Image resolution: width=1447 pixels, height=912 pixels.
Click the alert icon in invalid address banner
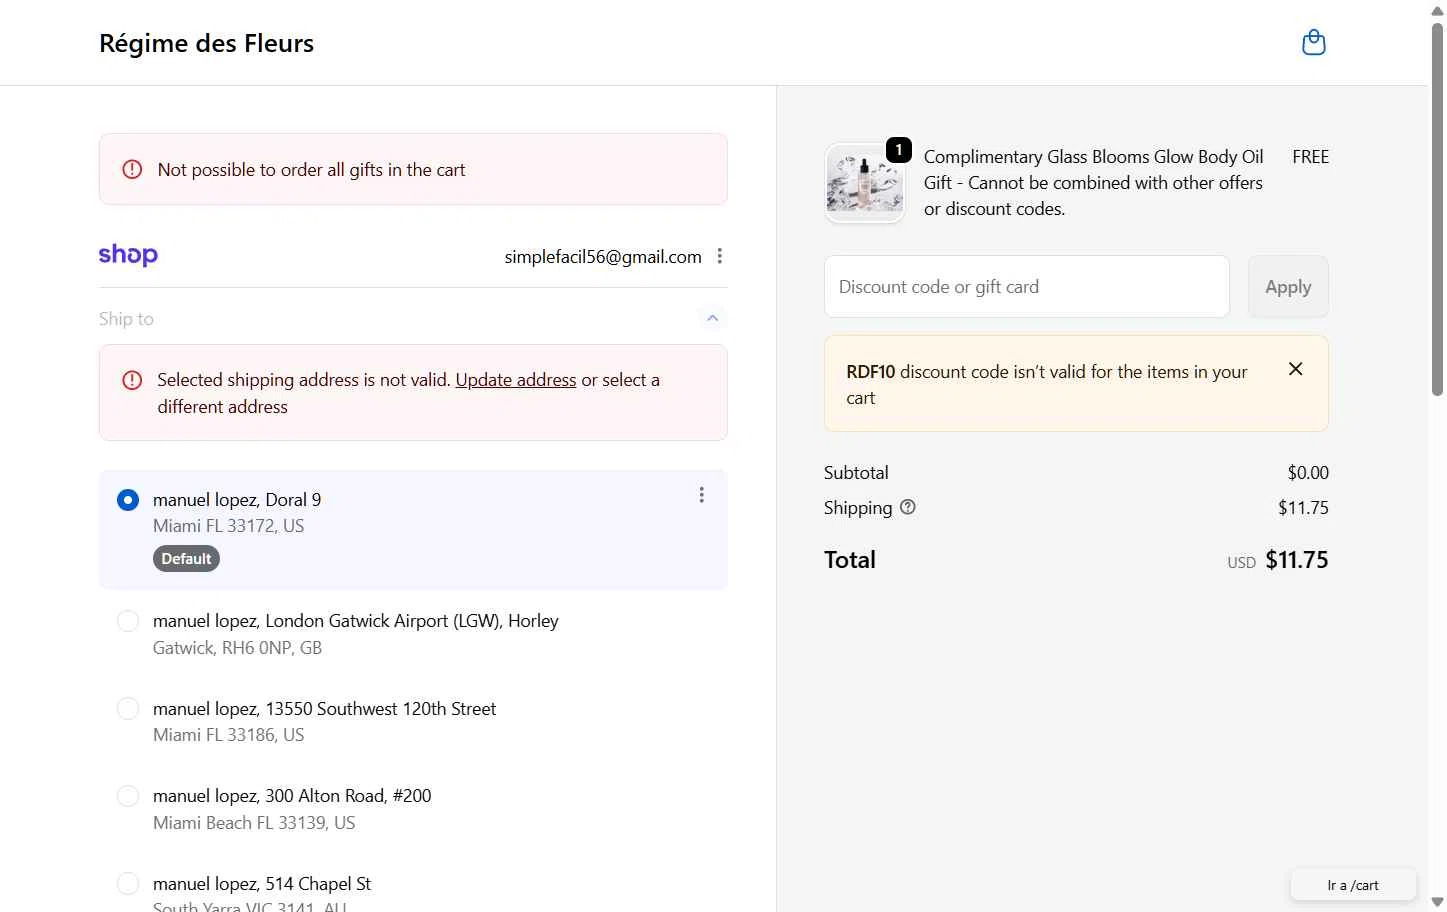coord(132,380)
